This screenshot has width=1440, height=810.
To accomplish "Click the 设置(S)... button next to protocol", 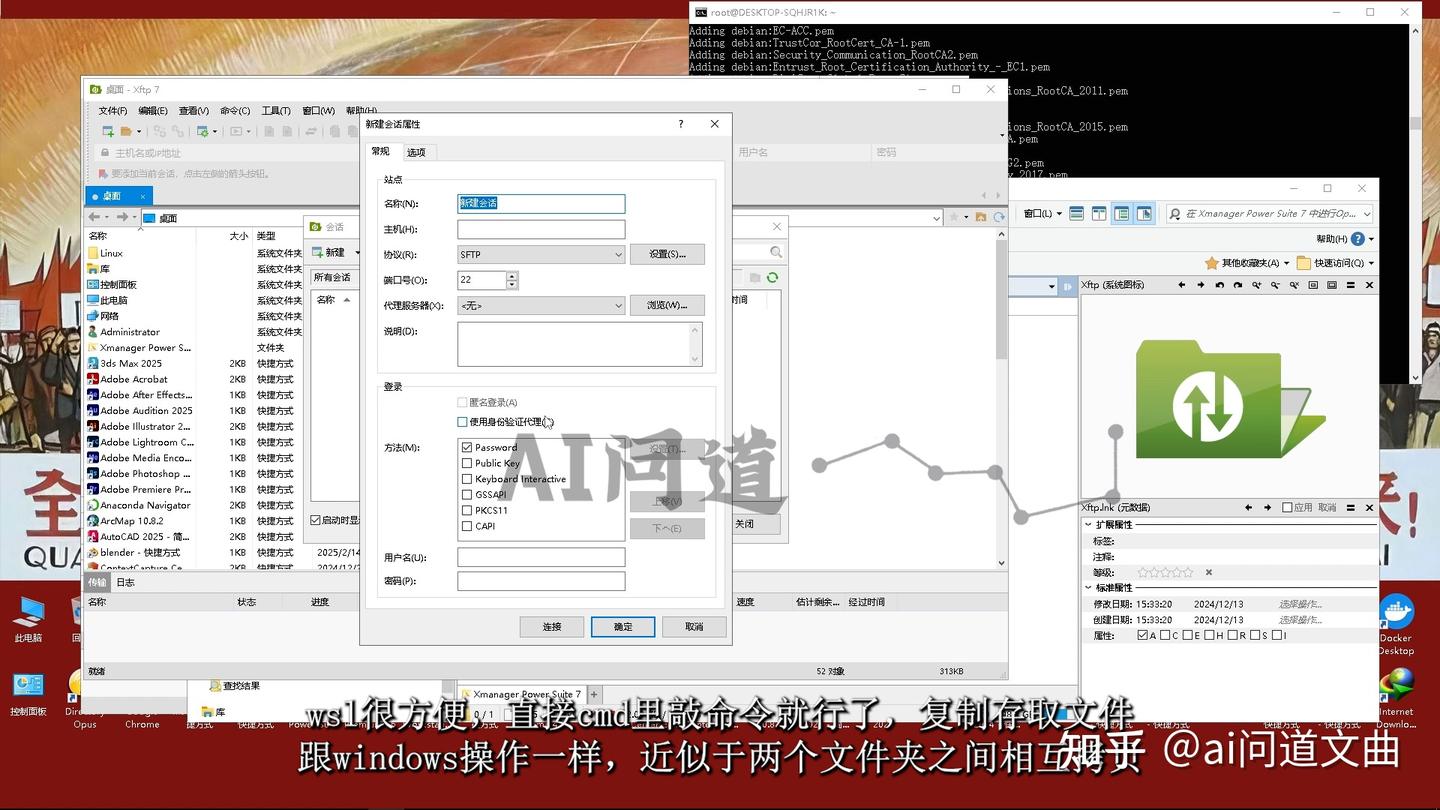I will pyautogui.click(x=667, y=254).
